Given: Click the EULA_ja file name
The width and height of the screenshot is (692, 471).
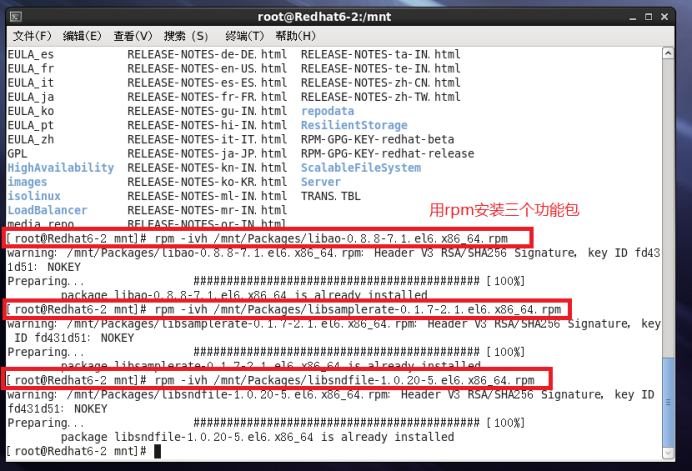Looking at the screenshot, I should tap(31, 97).
